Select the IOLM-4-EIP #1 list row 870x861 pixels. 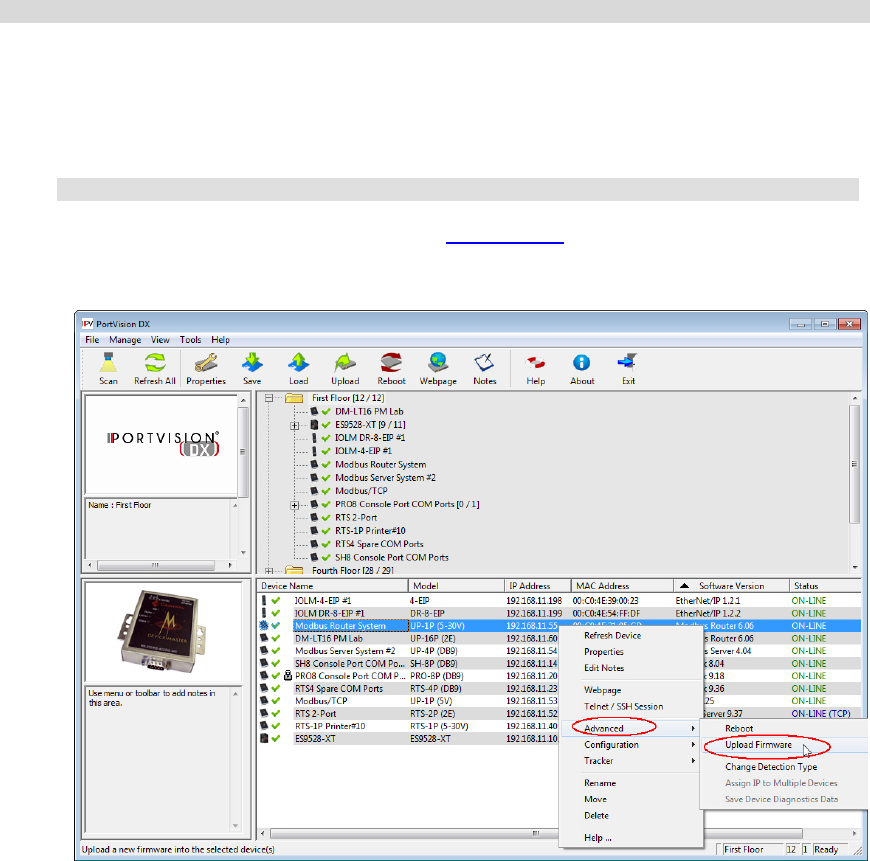click(x=559, y=600)
